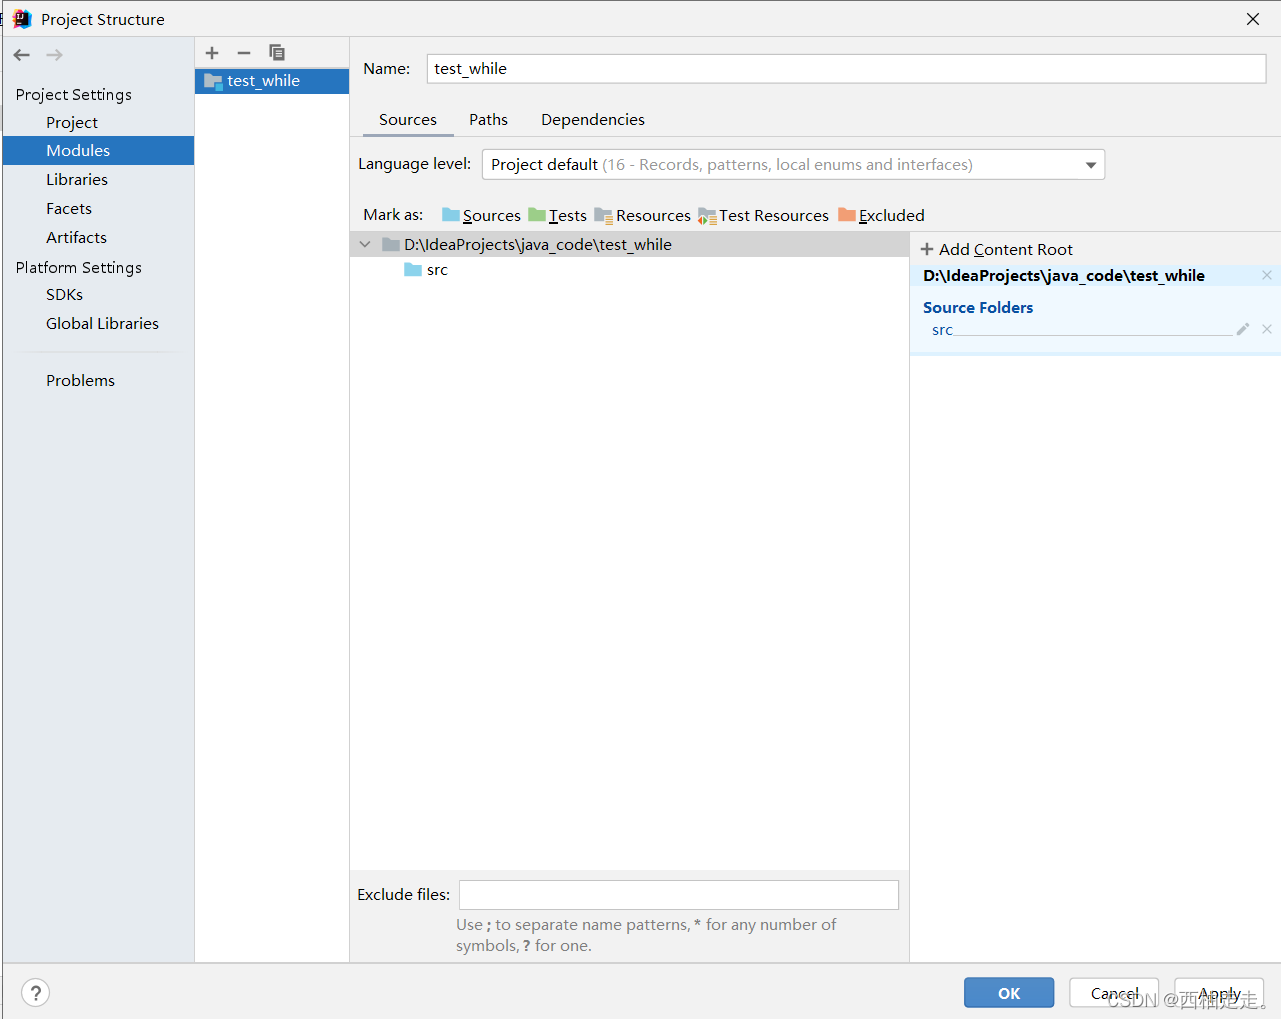Image resolution: width=1281 pixels, height=1019 pixels.
Task: Open the Language level dropdown
Action: click(793, 165)
